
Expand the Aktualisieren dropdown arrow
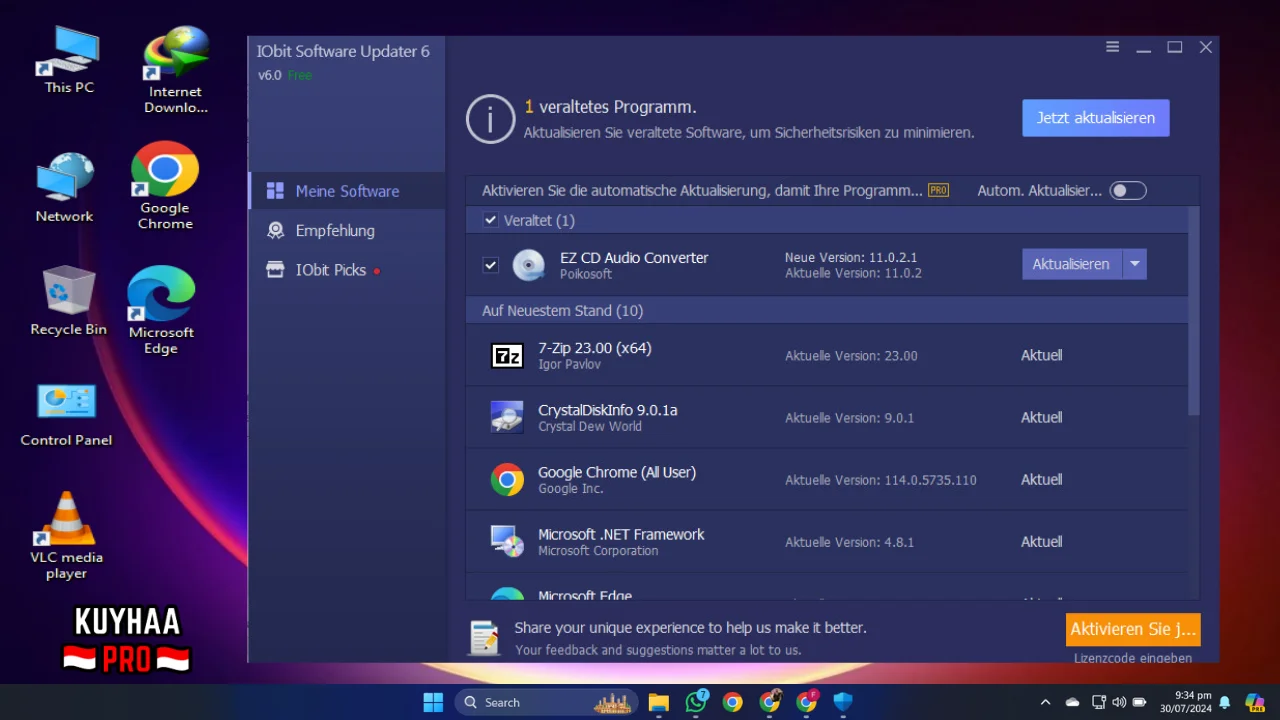1134,264
